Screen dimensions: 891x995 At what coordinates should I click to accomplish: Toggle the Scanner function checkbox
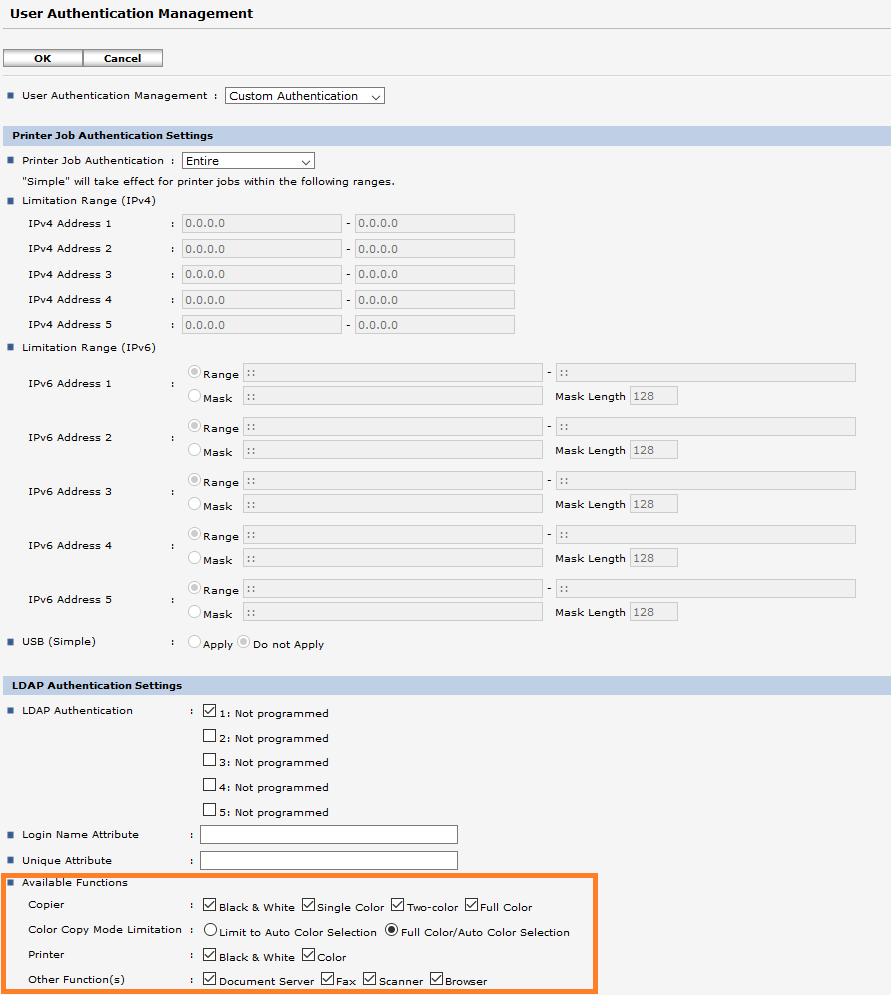pos(370,980)
